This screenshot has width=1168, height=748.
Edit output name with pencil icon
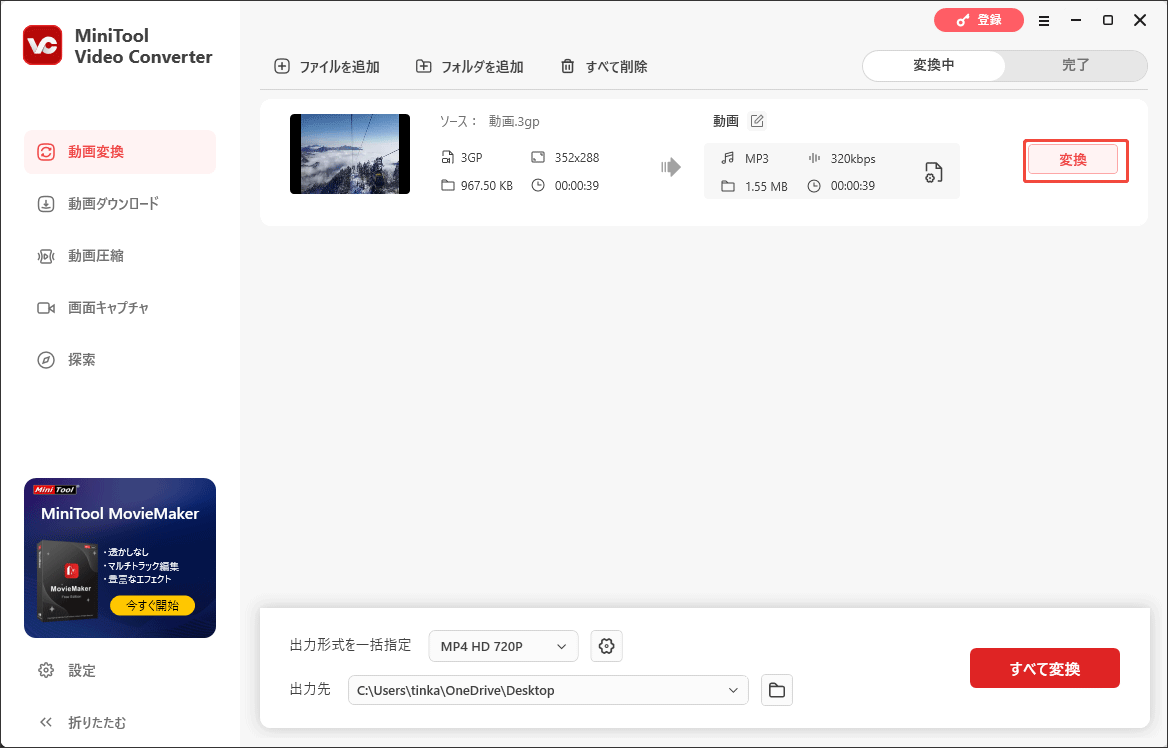click(757, 121)
